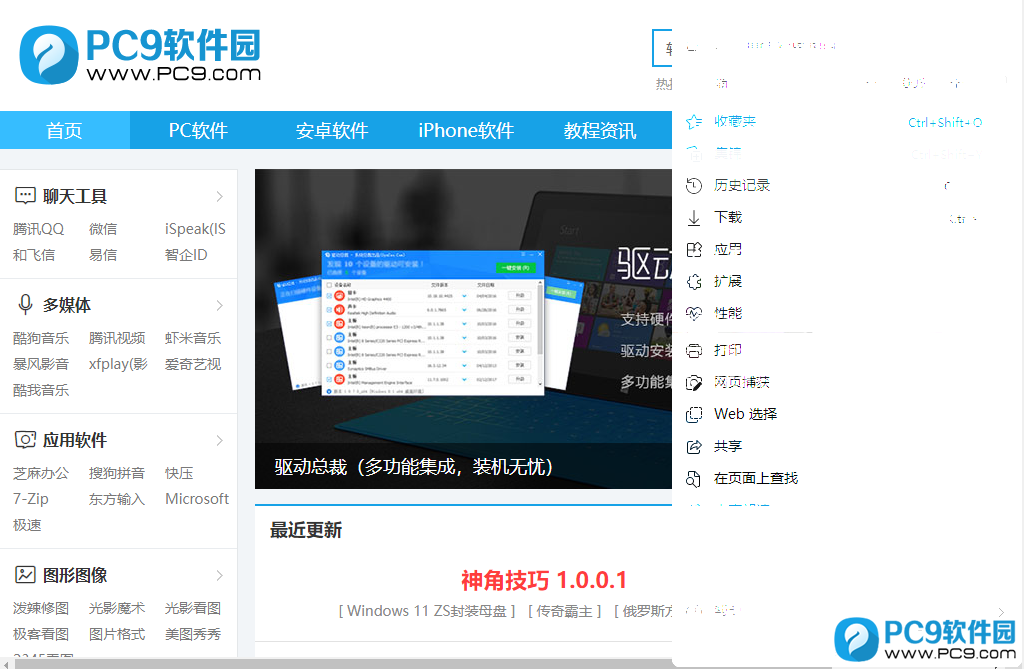This screenshot has width=1025, height=669.
Task: Open the 光影魔术 link
Action: tap(117, 608)
